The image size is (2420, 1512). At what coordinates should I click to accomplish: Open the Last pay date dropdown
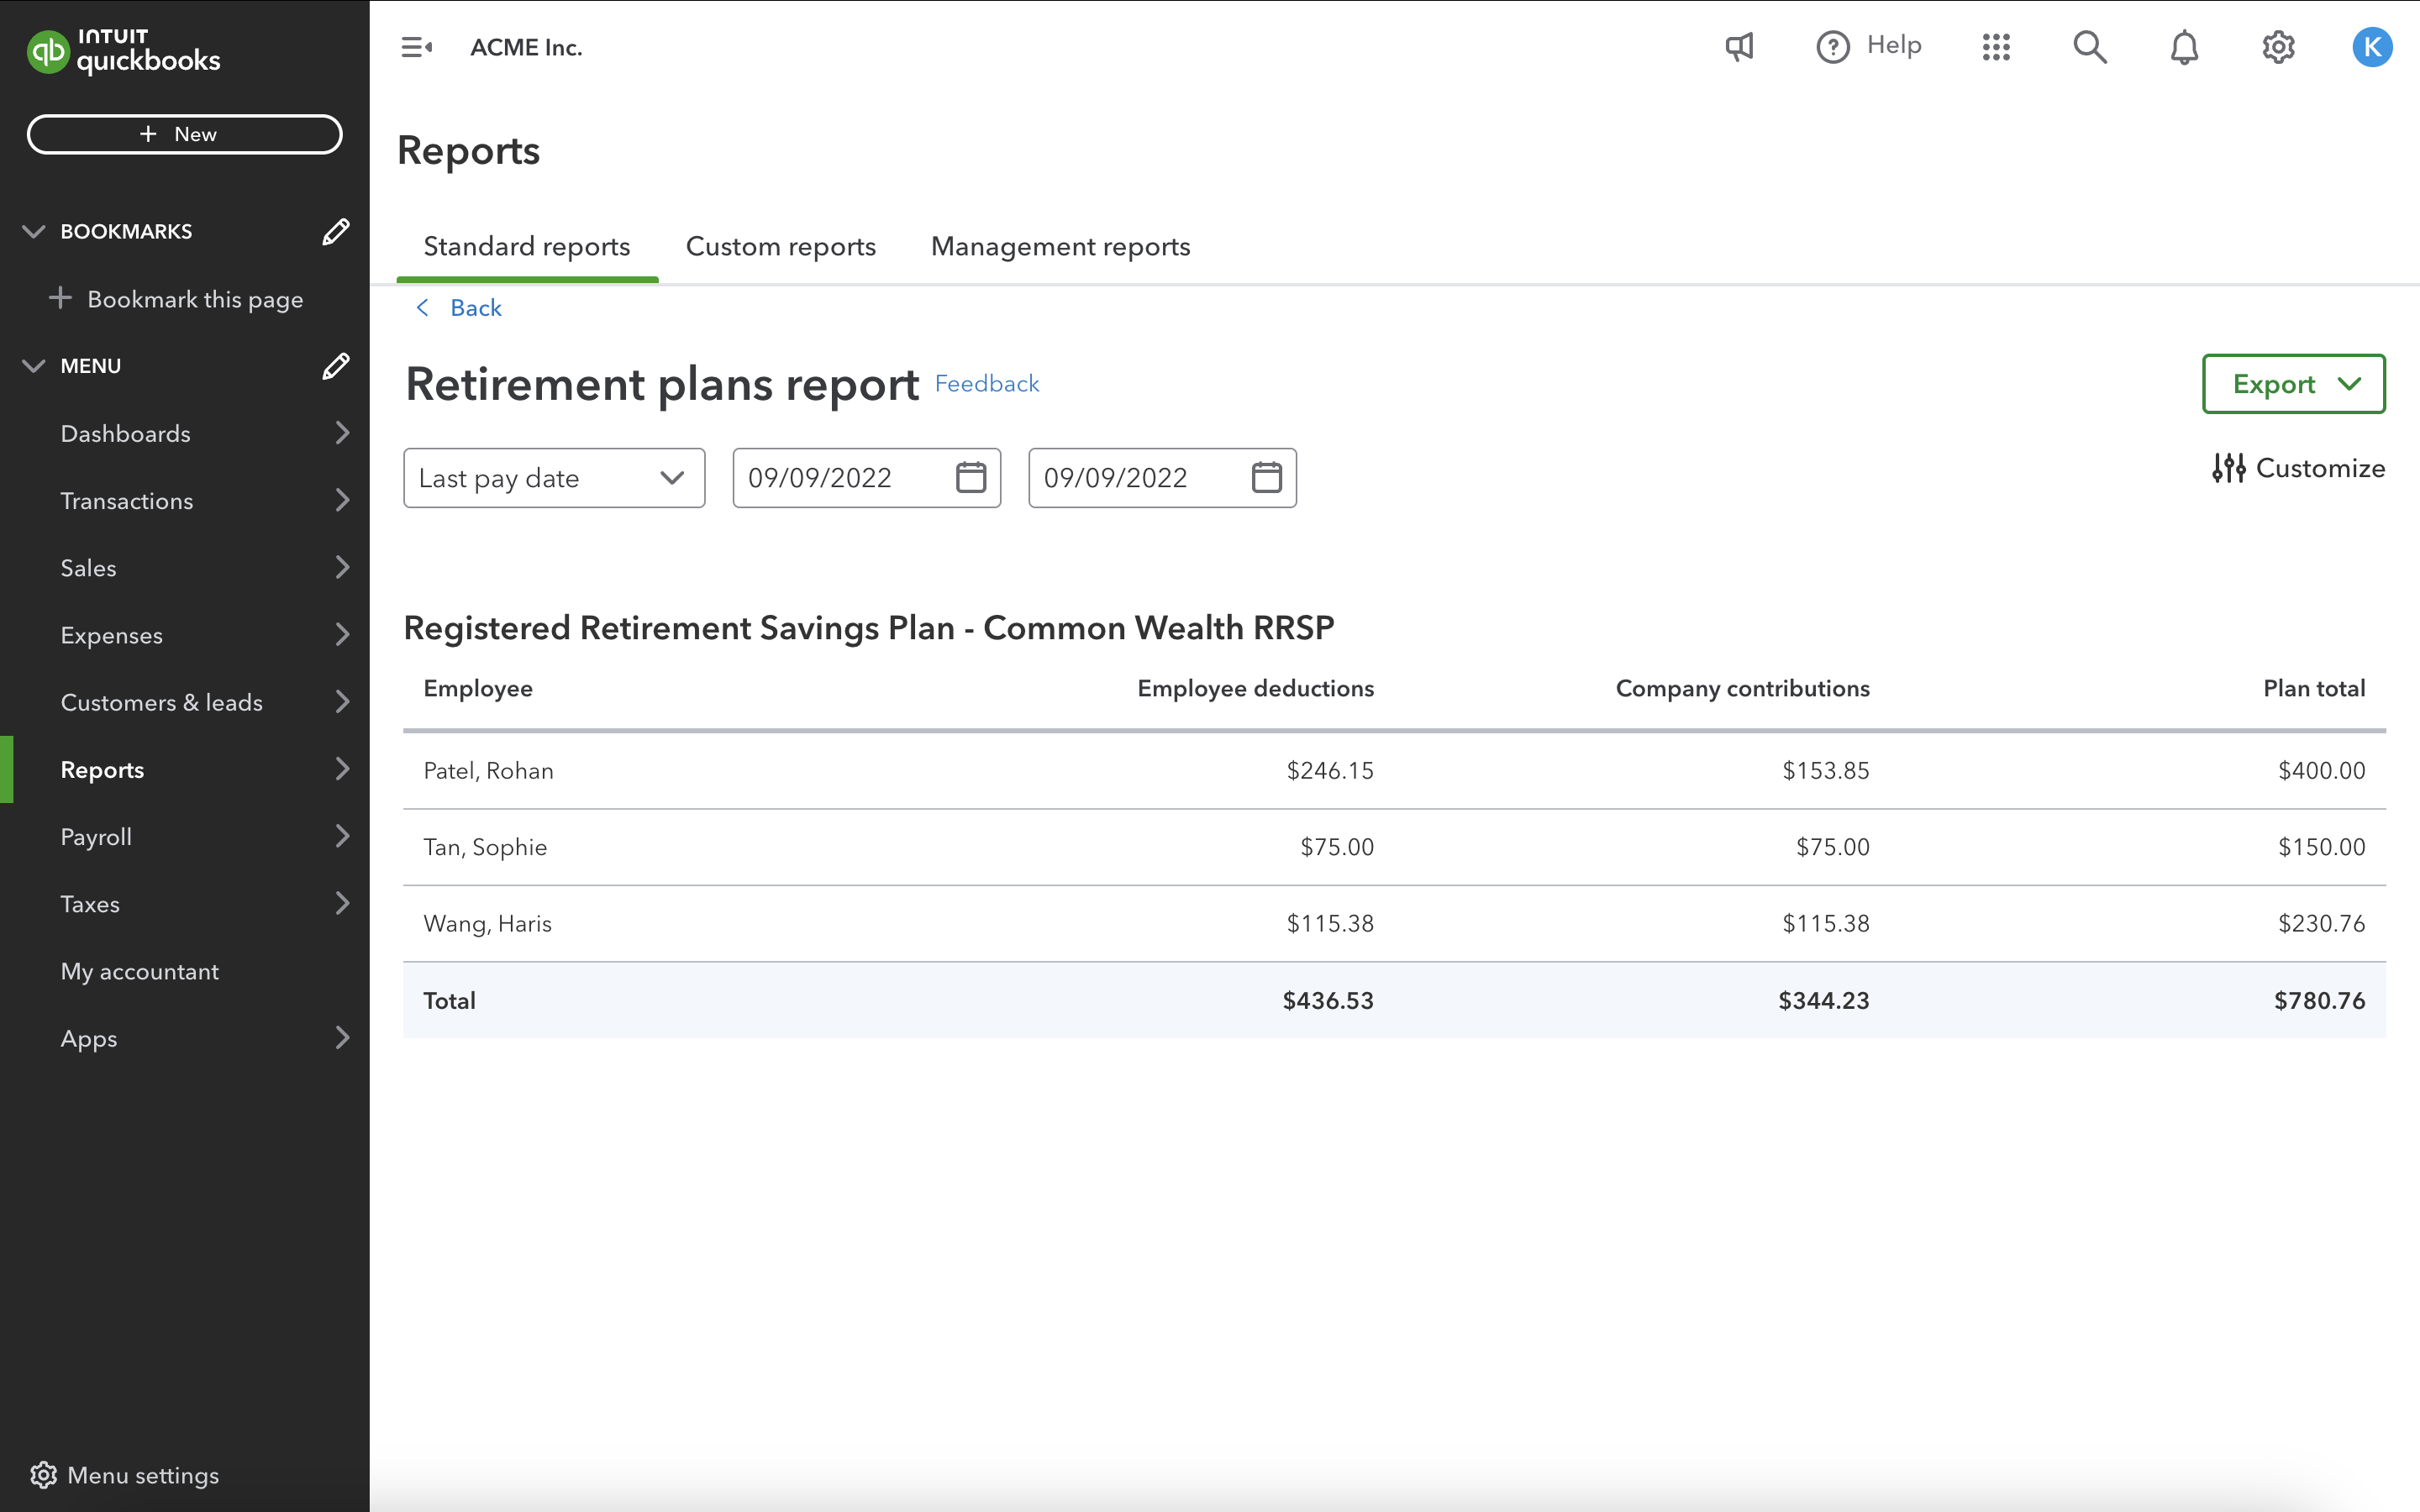point(554,478)
